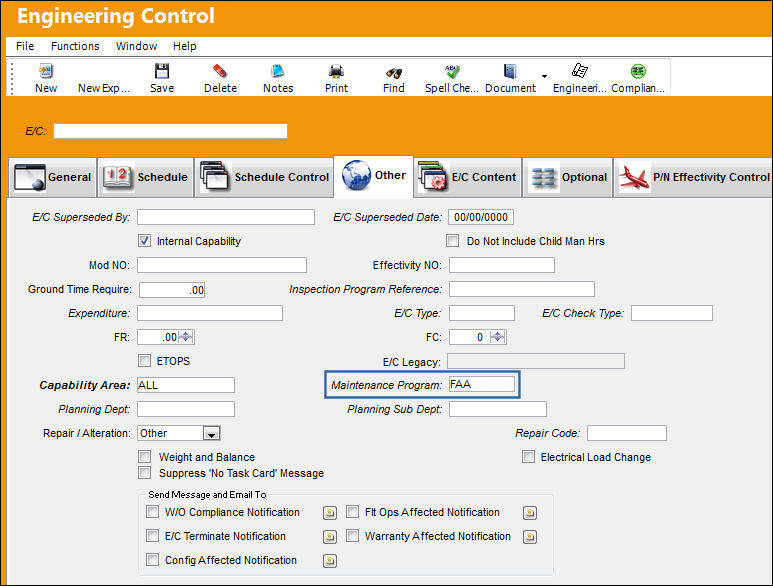This screenshot has height=586, width=773.
Task: Click the Planning Sub Dept field
Action: pyautogui.click(x=498, y=409)
